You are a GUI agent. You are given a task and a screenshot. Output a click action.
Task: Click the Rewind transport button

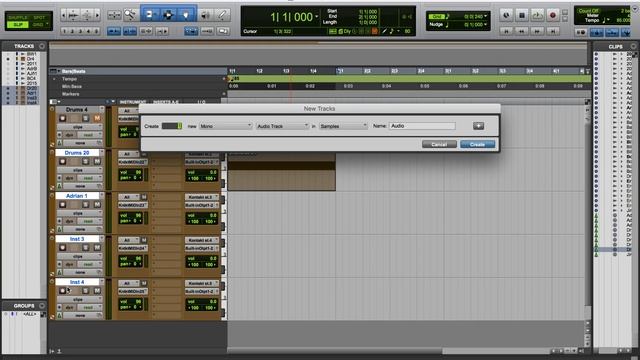point(522,31)
